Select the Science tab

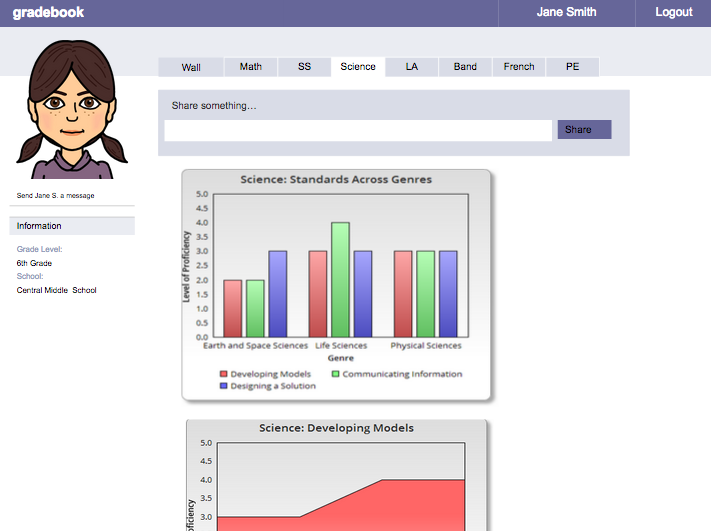click(358, 67)
